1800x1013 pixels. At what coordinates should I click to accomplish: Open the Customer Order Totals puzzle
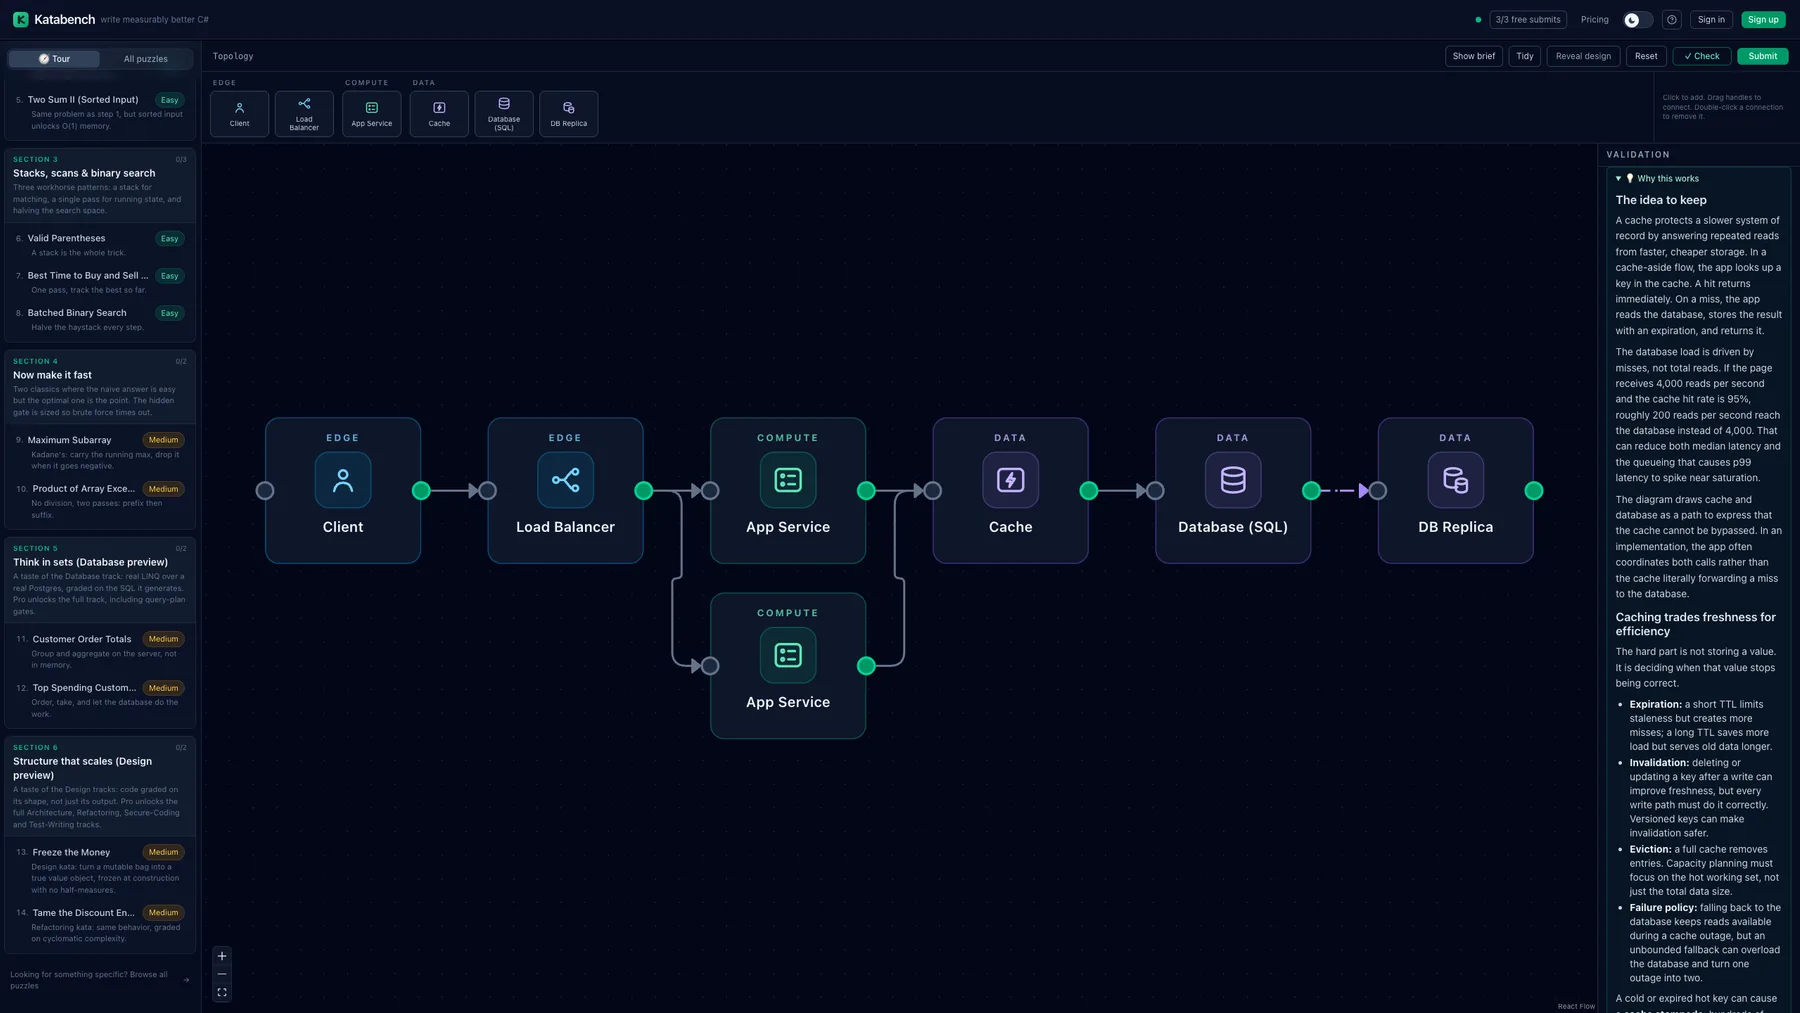(100, 651)
